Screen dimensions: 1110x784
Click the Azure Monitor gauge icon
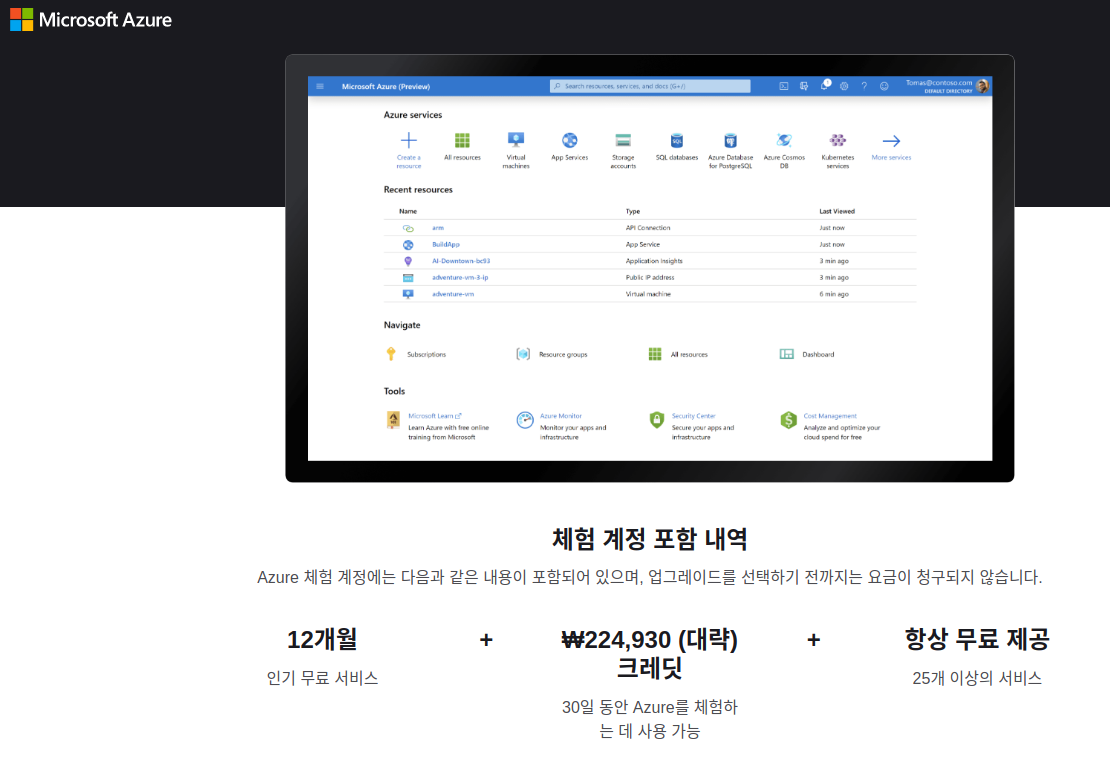click(x=525, y=420)
